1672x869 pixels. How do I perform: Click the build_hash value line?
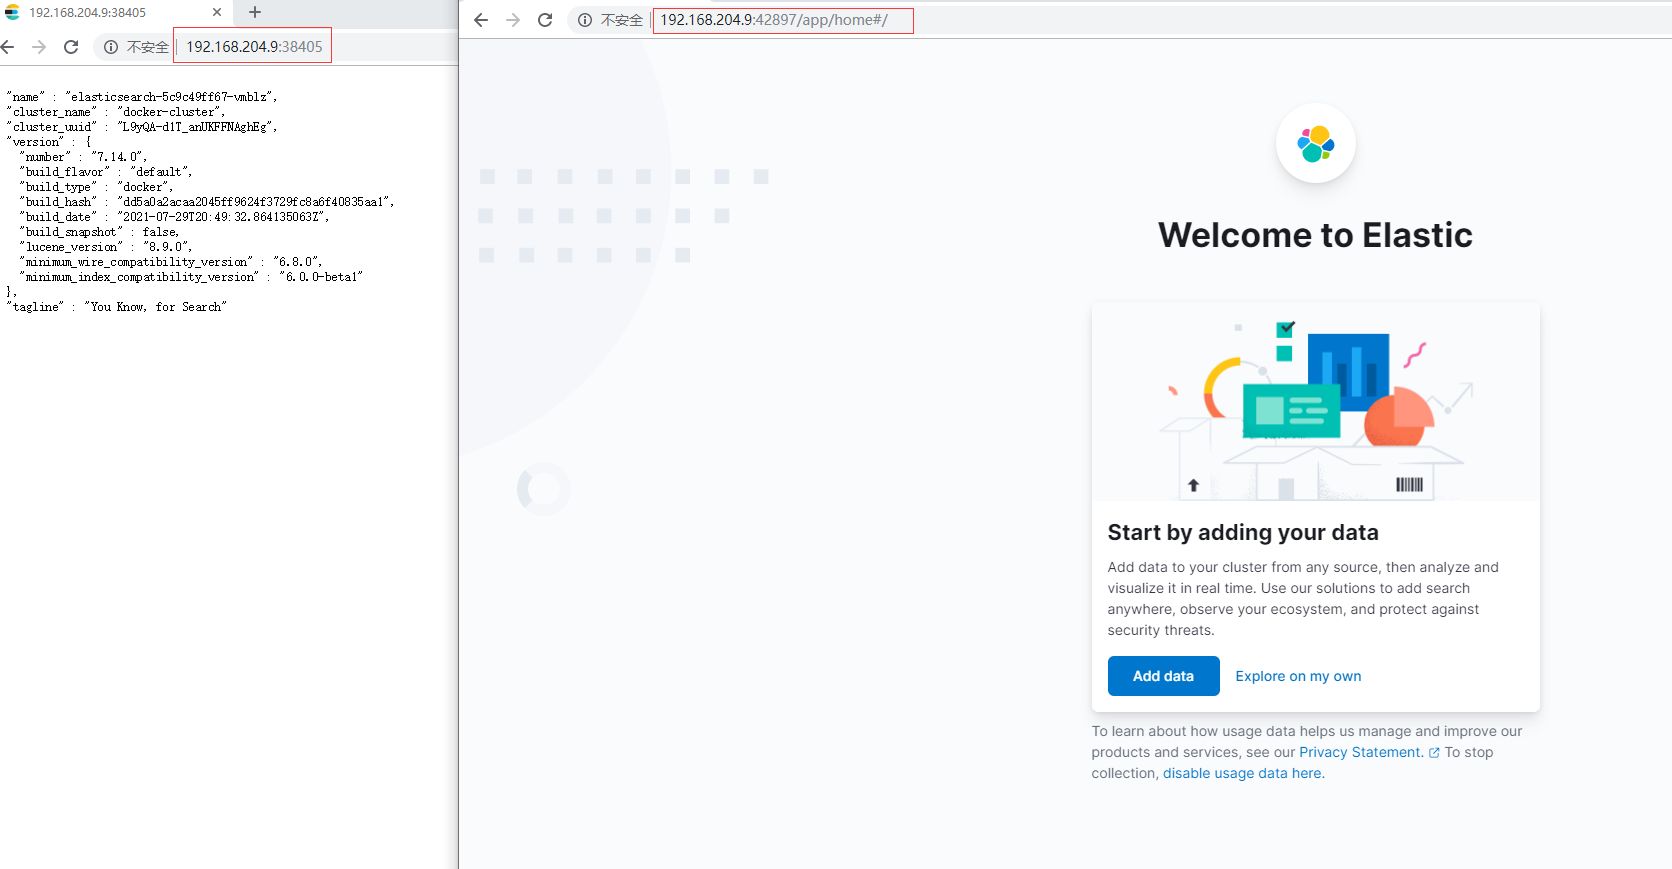[207, 202]
